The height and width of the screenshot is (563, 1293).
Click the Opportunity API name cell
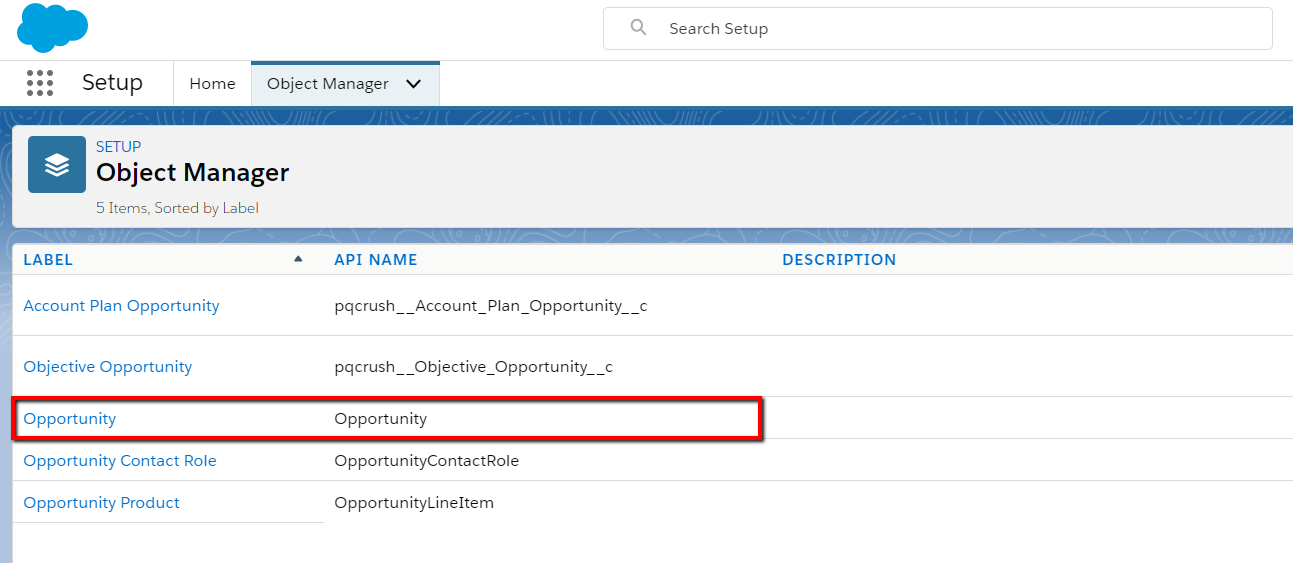point(381,419)
